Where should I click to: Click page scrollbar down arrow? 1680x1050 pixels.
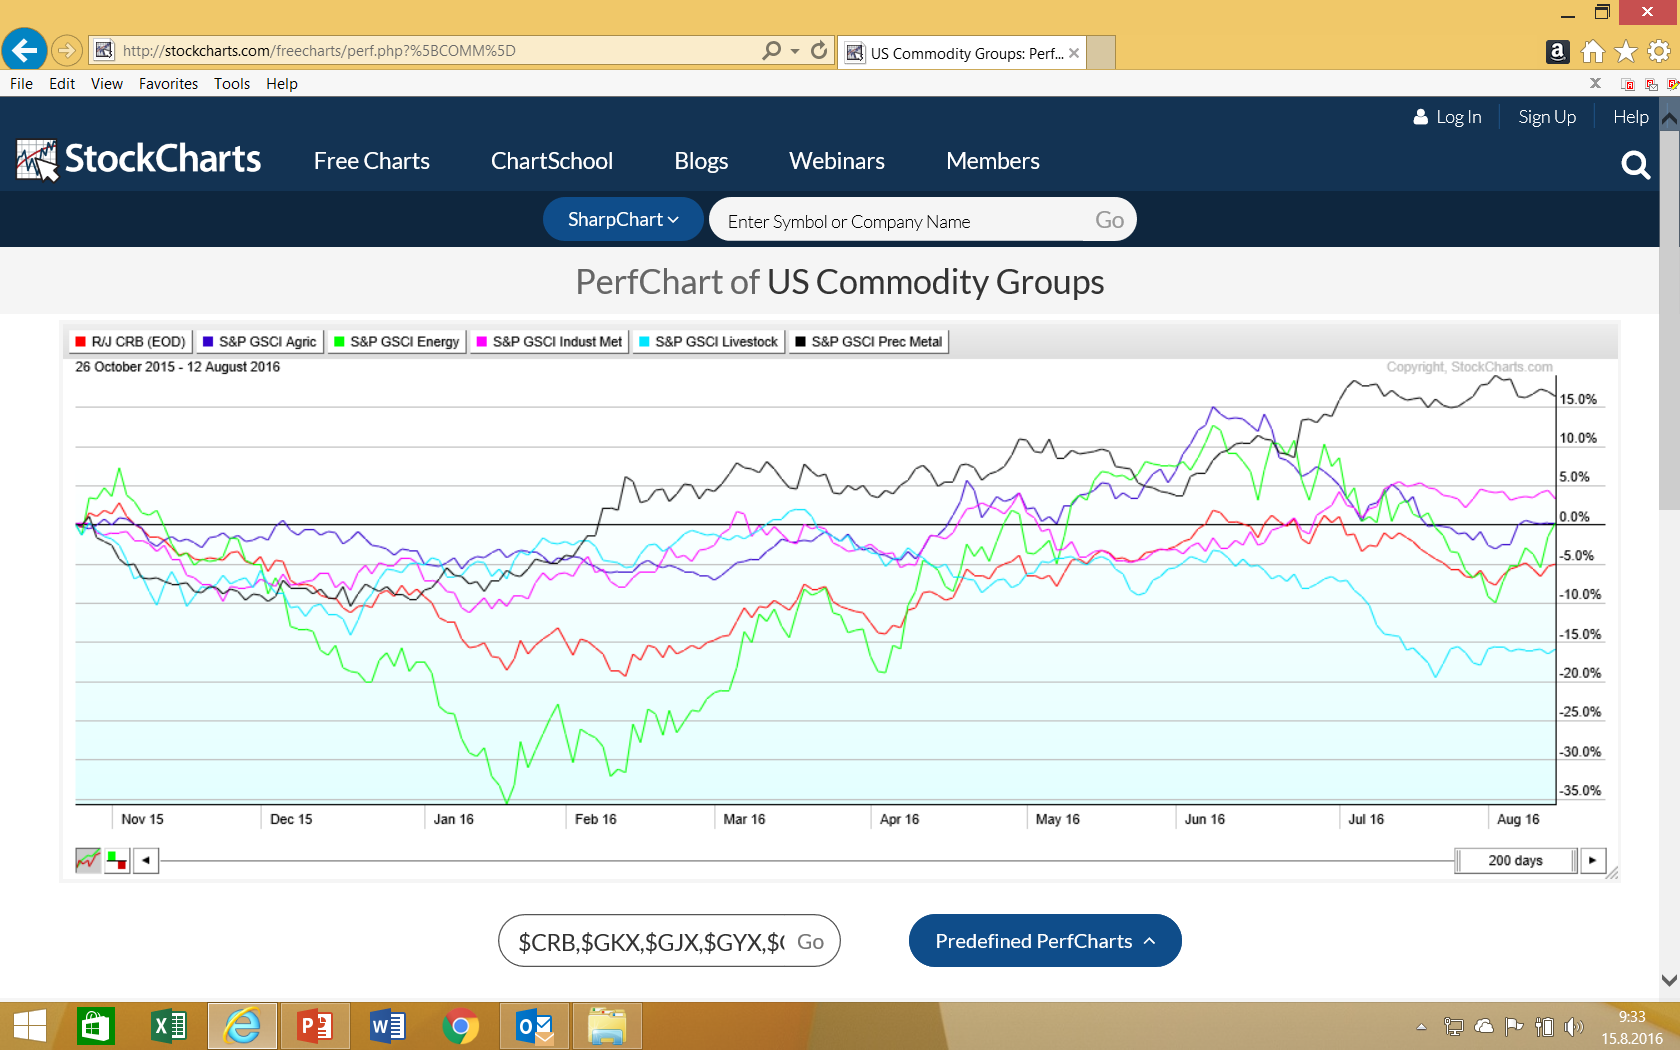[x=1669, y=980]
